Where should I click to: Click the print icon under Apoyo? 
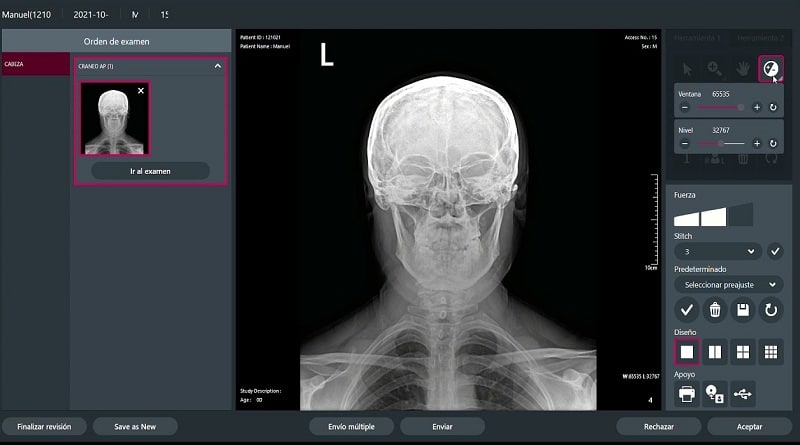point(686,394)
